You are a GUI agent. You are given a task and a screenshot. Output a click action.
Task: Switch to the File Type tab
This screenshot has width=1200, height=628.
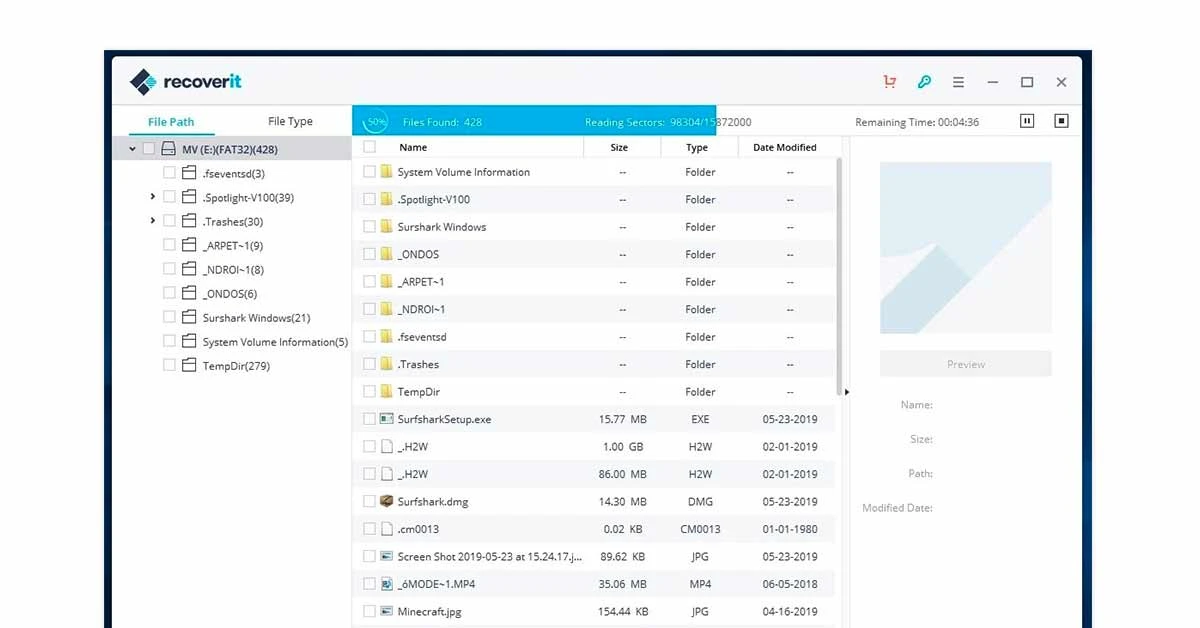[289, 121]
